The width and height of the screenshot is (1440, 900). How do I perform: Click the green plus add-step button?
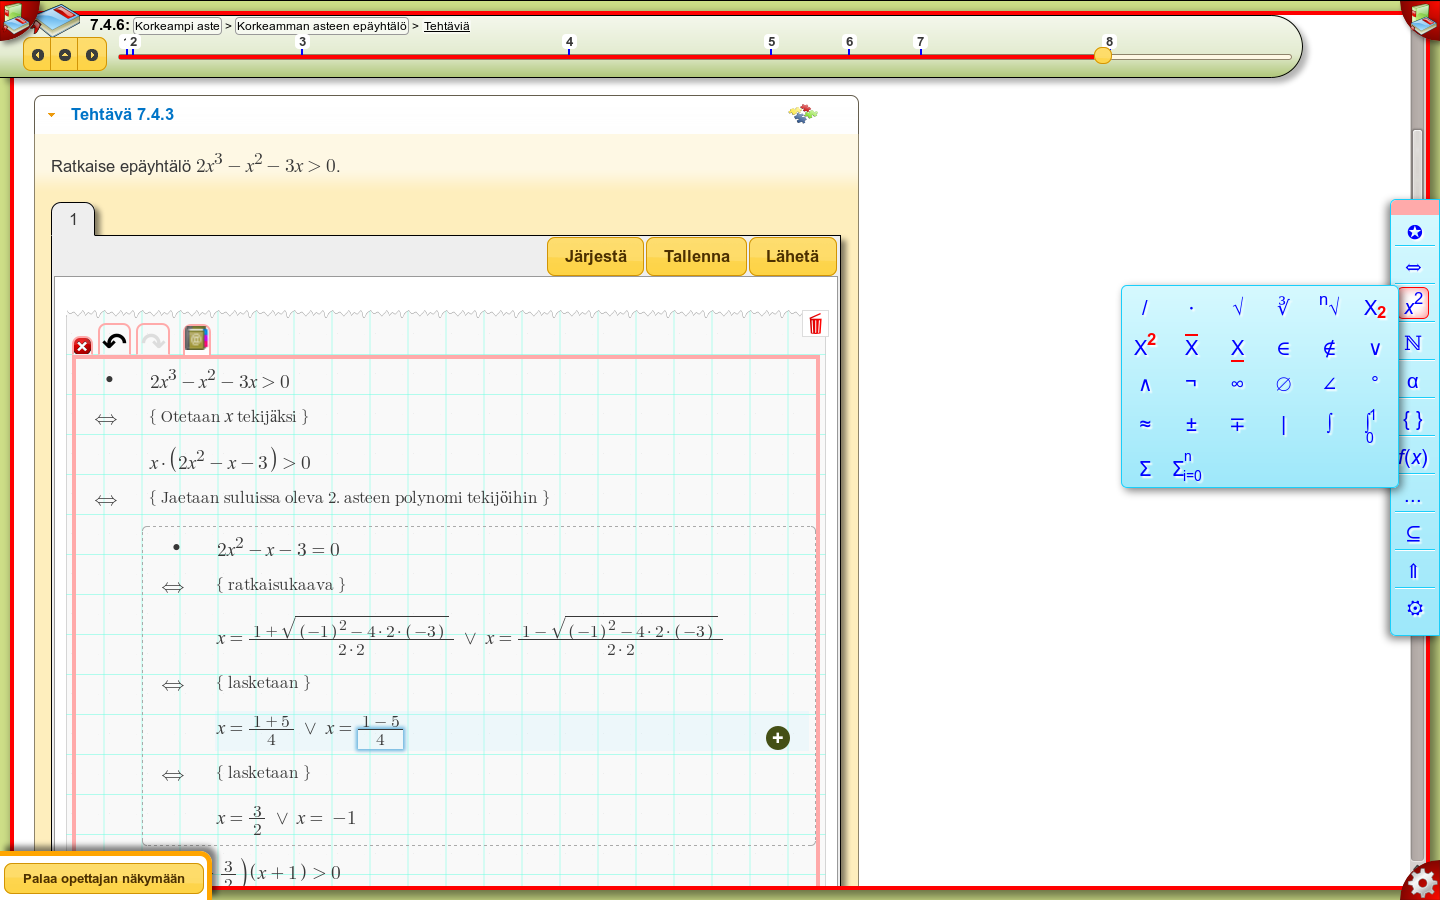pyautogui.click(x=778, y=738)
